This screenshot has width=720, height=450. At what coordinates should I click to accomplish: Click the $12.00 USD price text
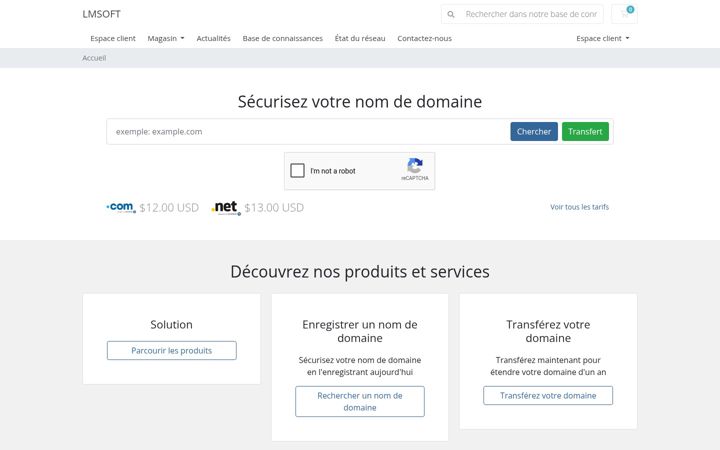[169, 208]
